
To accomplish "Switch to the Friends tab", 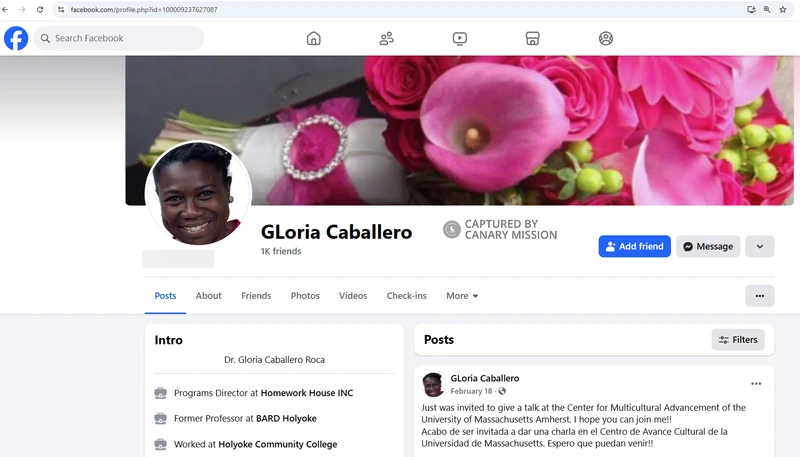I will [x=256, y=296].
